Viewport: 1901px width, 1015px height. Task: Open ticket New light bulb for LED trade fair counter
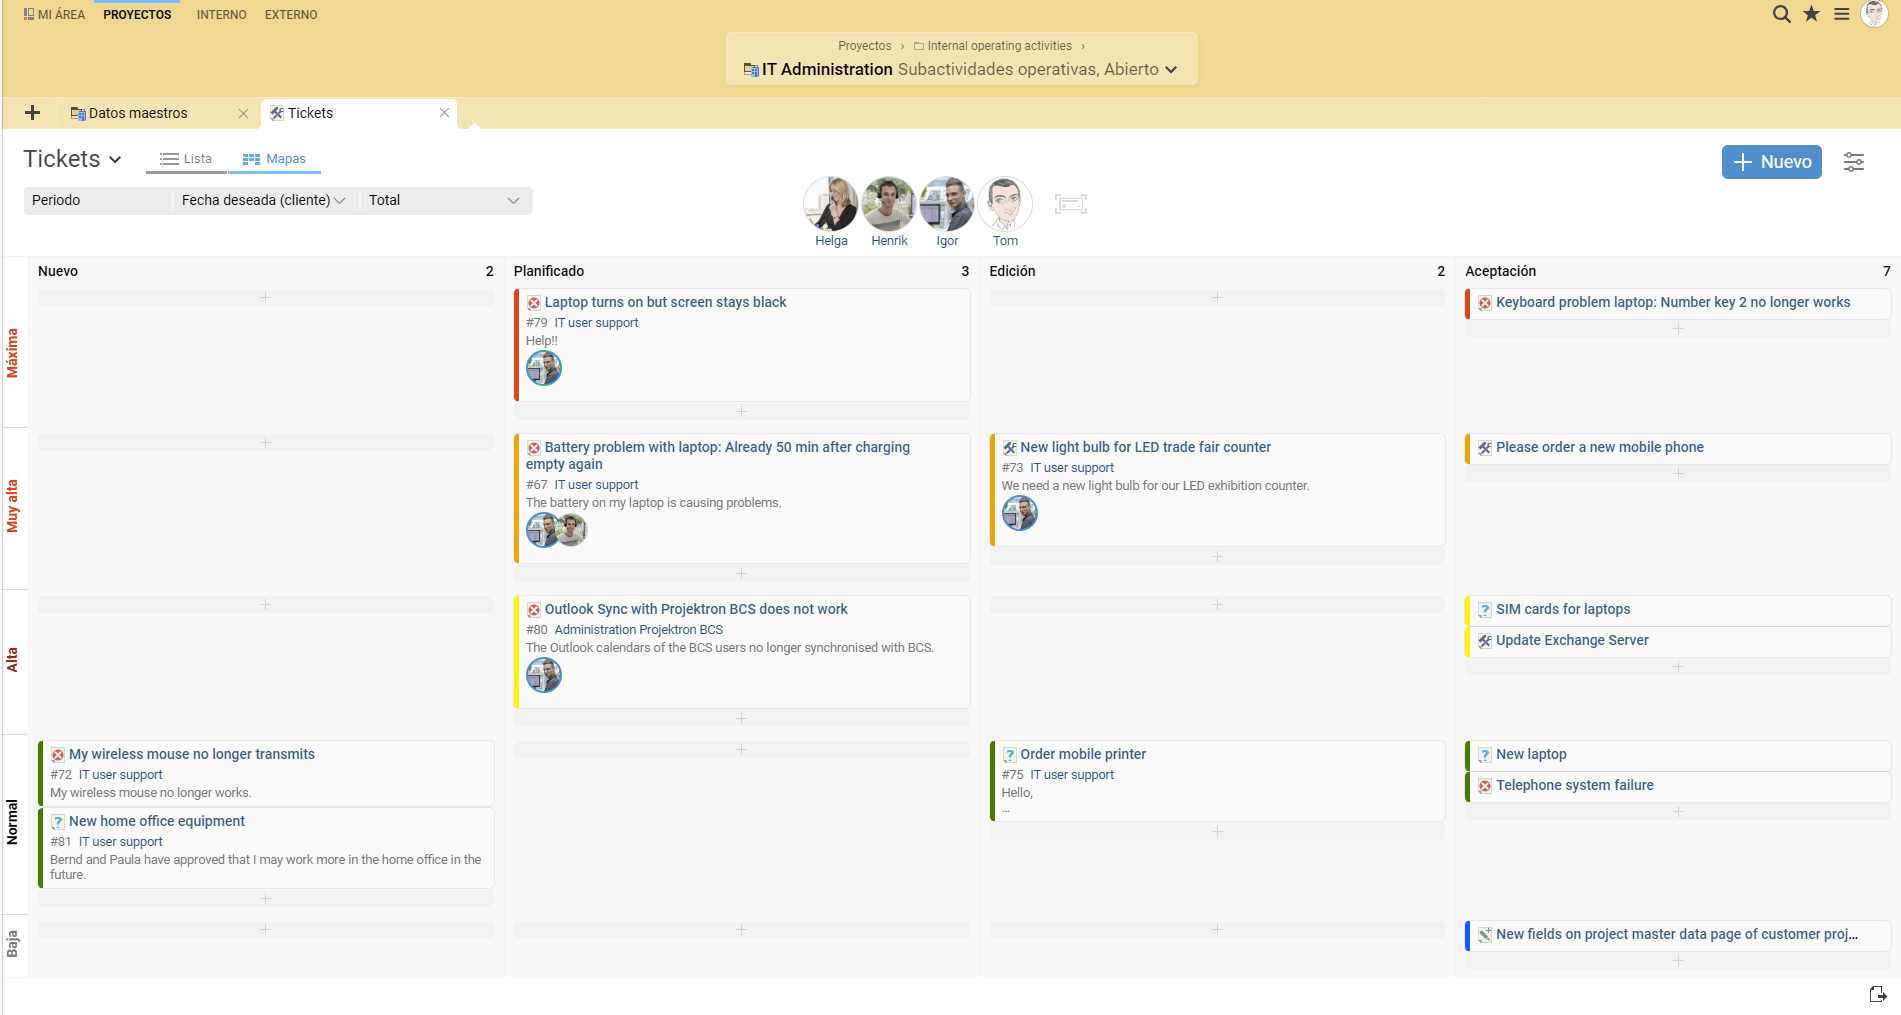(1145, 447)
